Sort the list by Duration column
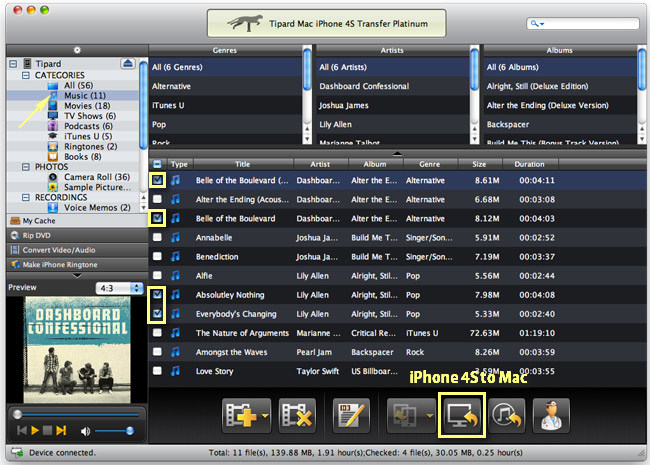Viewport: 650px width, 465px height. tap(530, 164)
